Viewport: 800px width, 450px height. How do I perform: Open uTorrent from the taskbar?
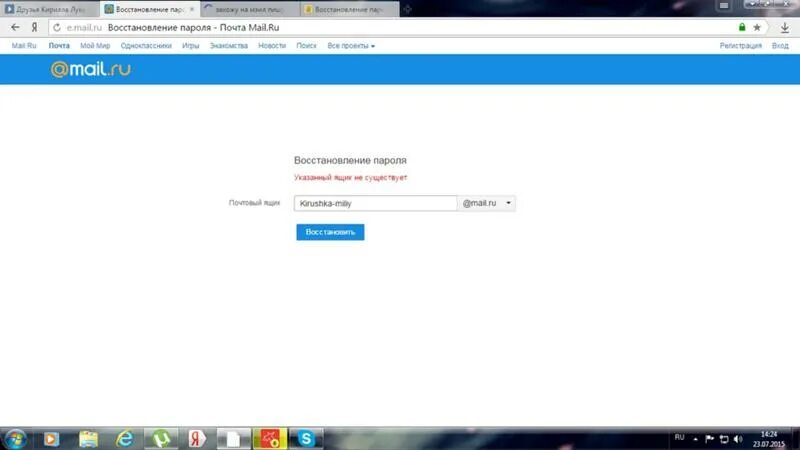coord(161,439)
